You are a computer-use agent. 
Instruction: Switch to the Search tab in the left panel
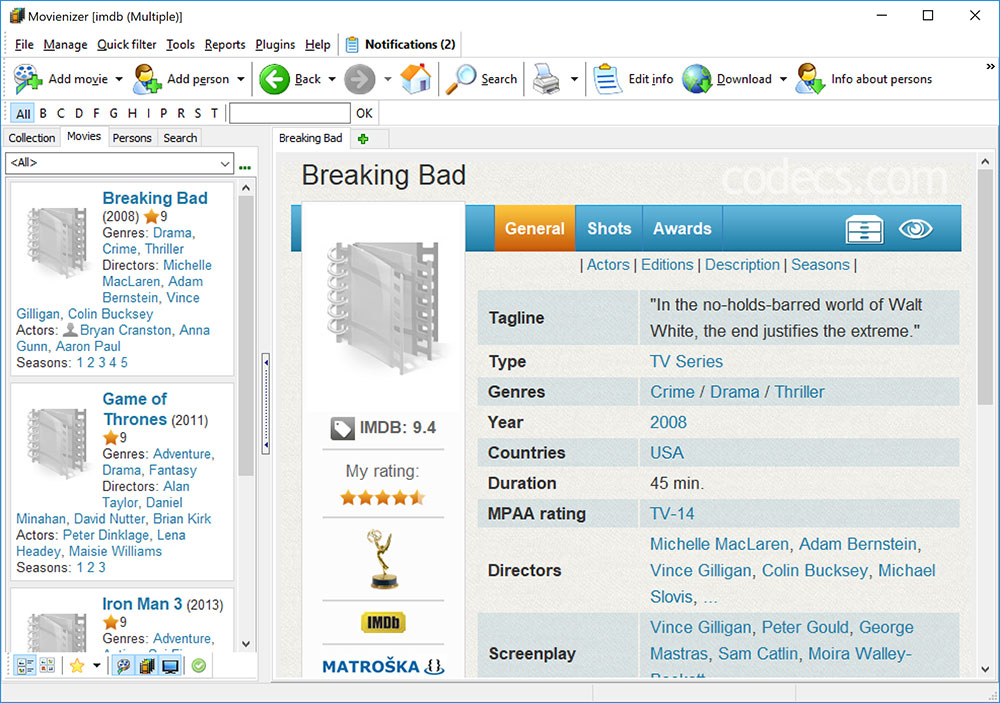tap(180, 138)
